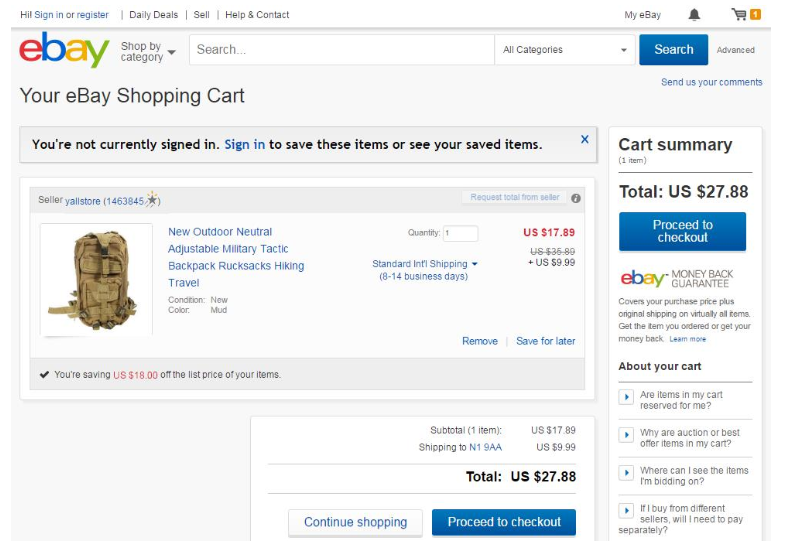Click the blue Search button
This screenshot has height=545, width=786.
coord(673,50)
